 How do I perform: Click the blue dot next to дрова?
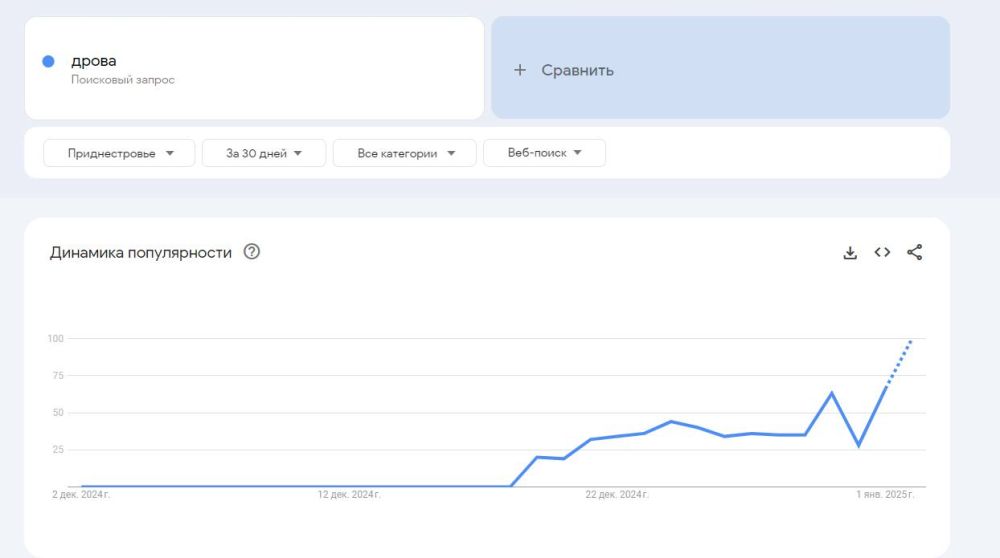[48, 61]
